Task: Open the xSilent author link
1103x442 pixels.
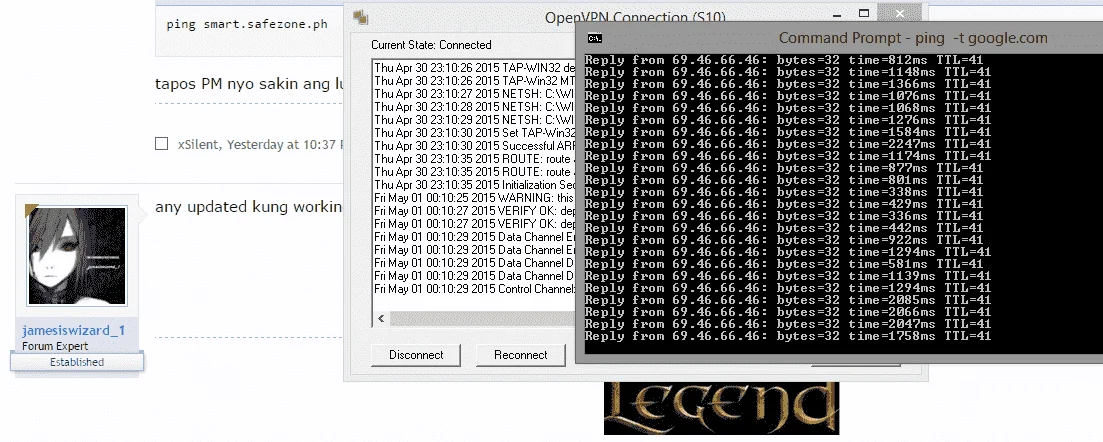Action: pyautogui.click(x=200, y=144)
